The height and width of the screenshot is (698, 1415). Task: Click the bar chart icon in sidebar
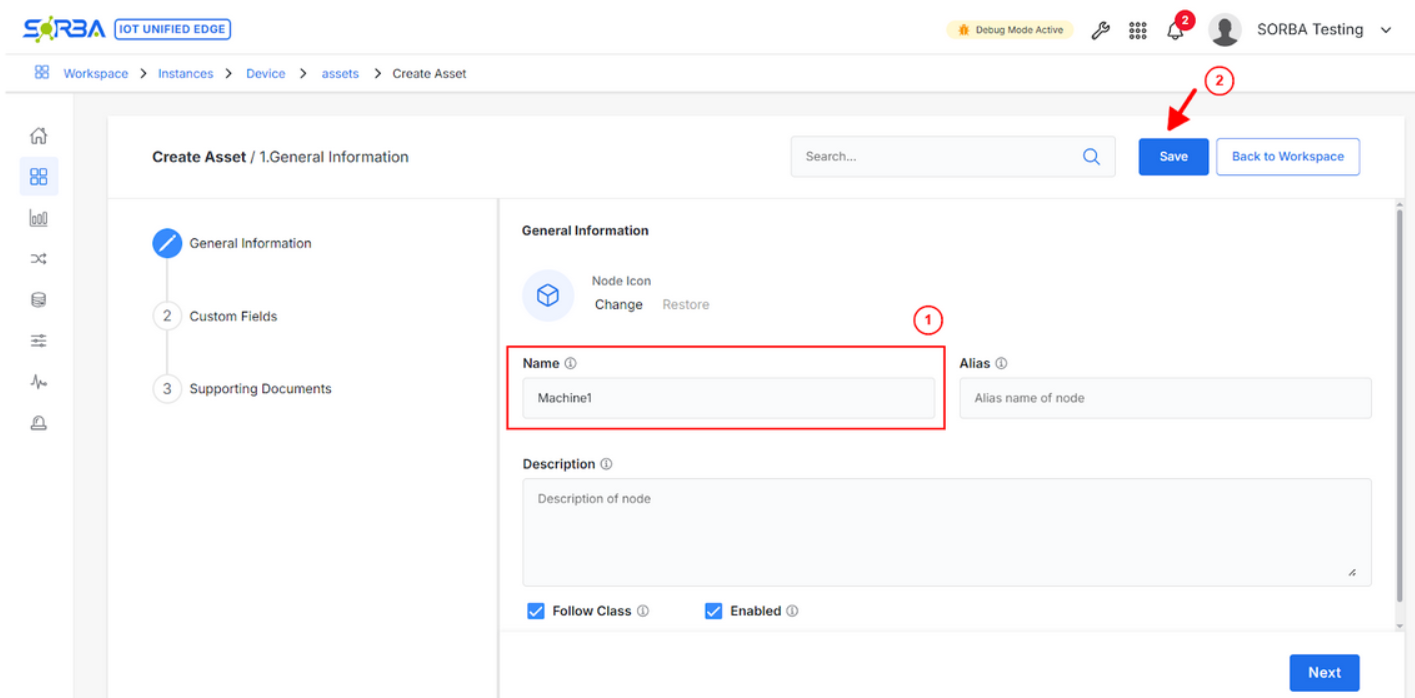coord(38,218)
